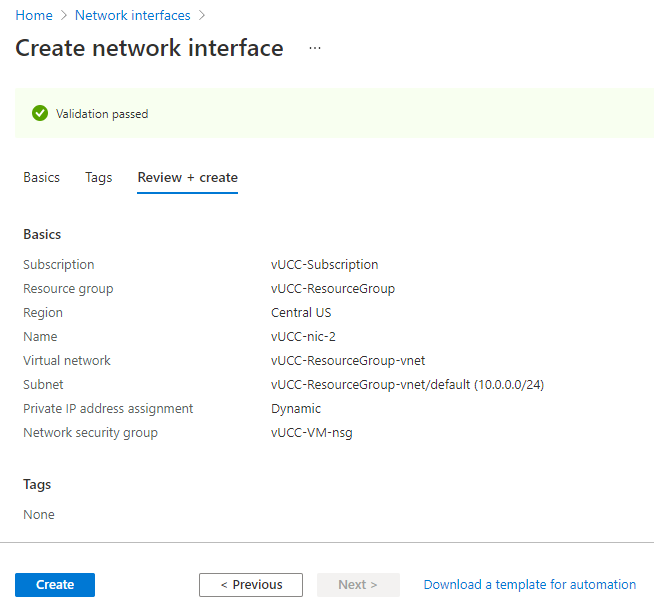
Task: Click the greyed-out Next button
Action: pos(358,585)
